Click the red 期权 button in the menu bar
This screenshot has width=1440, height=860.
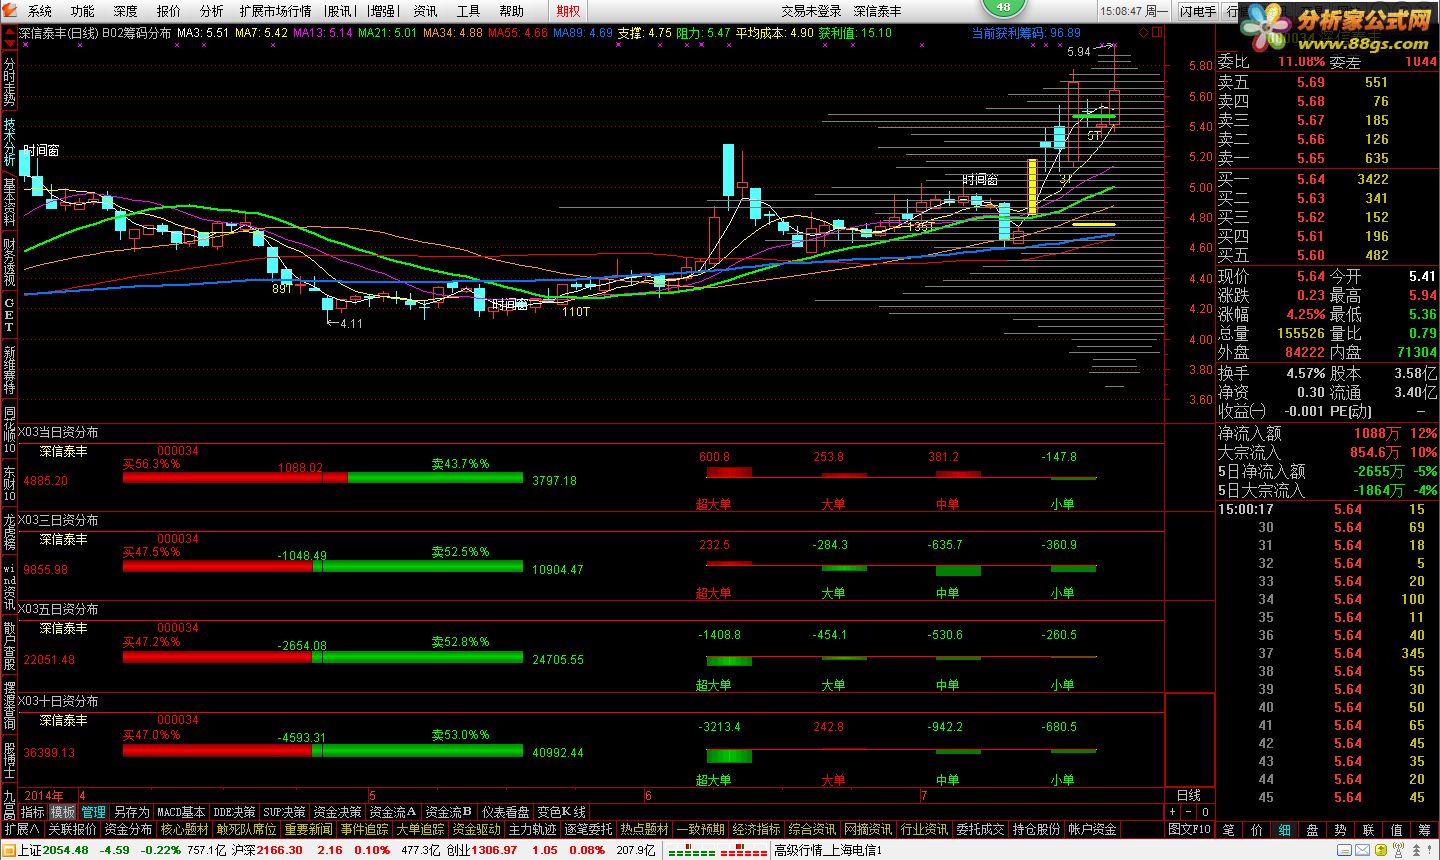568,11
